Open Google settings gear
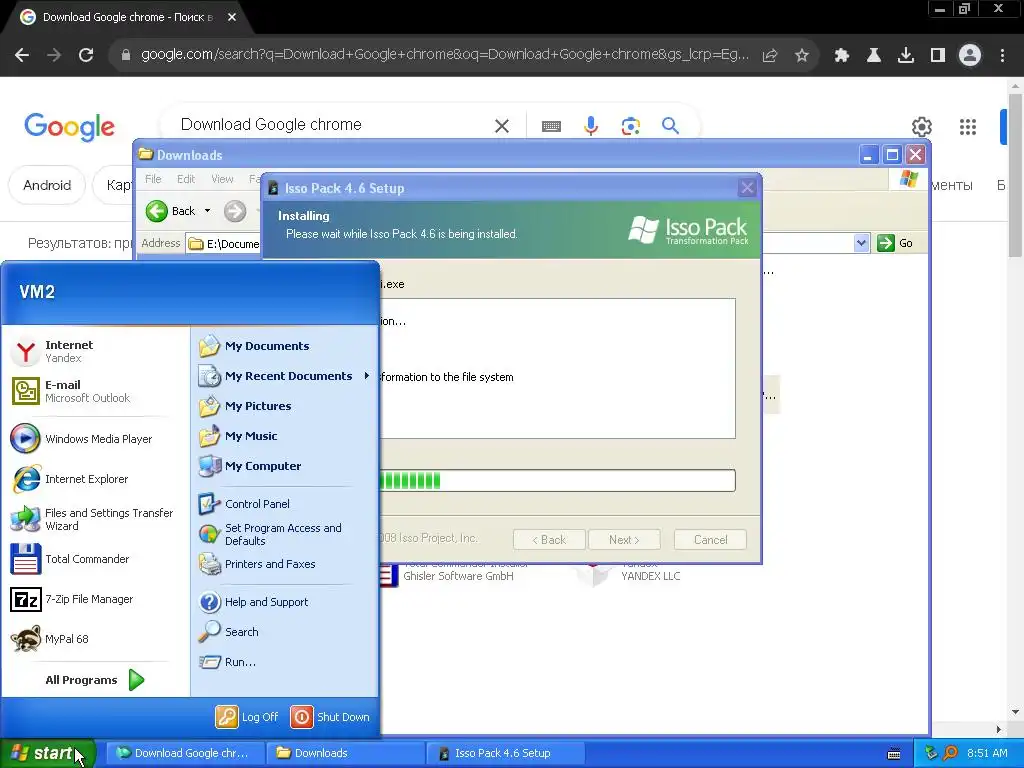The width and height of the screenshot is (1024, 768). [921, 127]
